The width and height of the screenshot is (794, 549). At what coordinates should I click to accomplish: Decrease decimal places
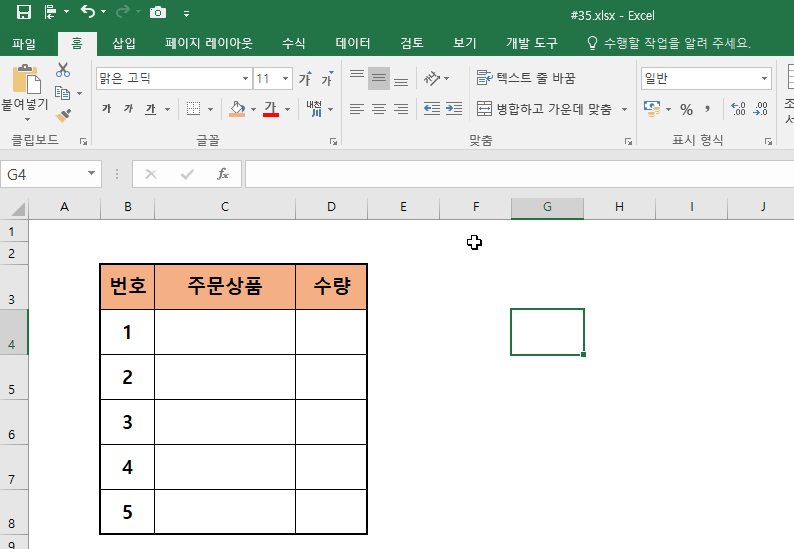coord(761,109)
